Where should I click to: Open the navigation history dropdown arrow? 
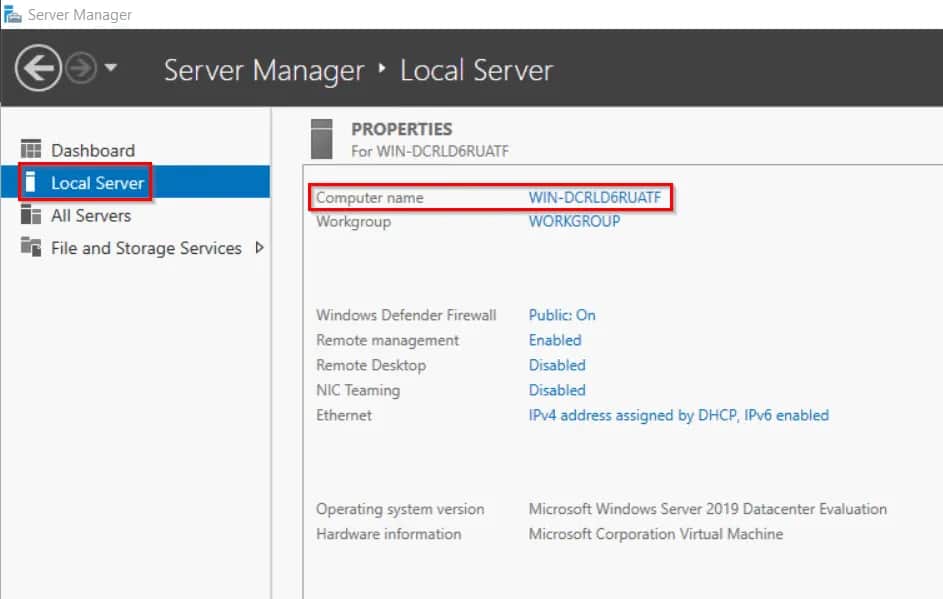(x=110, y=69)
